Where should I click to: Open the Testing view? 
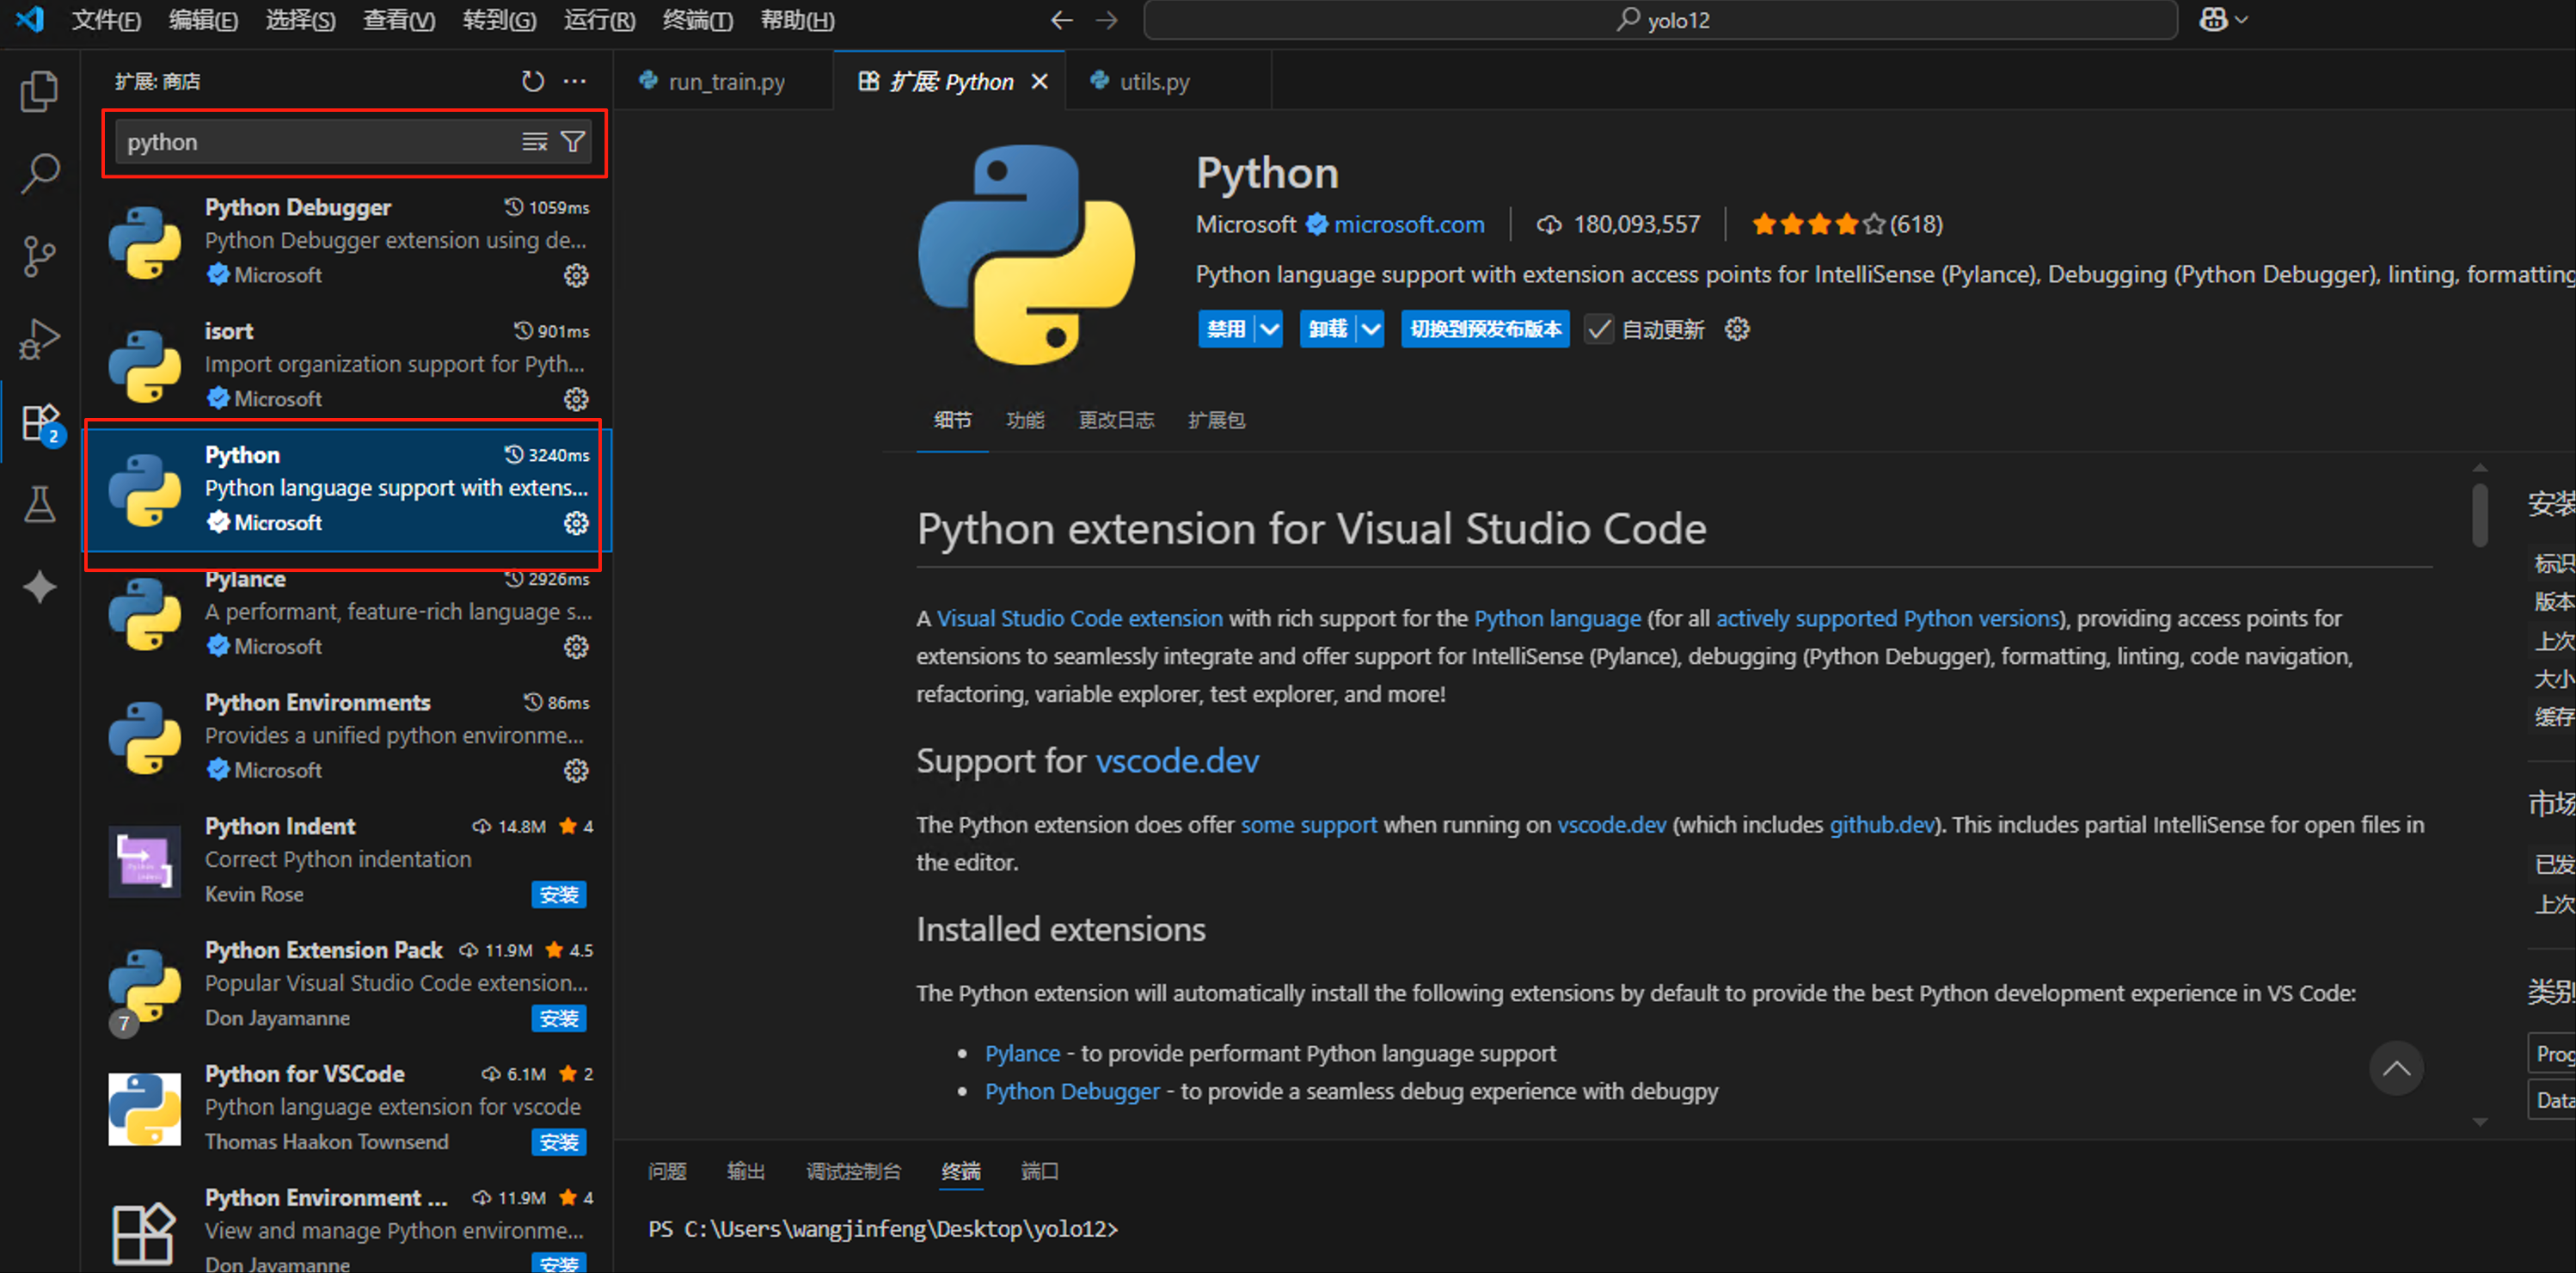40,504
